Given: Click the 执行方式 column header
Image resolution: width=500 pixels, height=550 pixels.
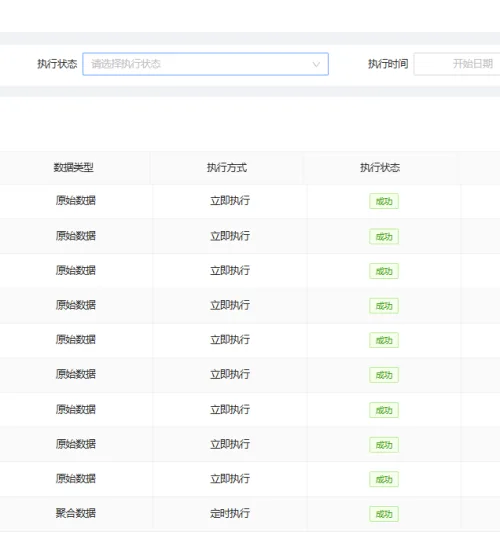Looking at the screenshot, I should (227, 168).
